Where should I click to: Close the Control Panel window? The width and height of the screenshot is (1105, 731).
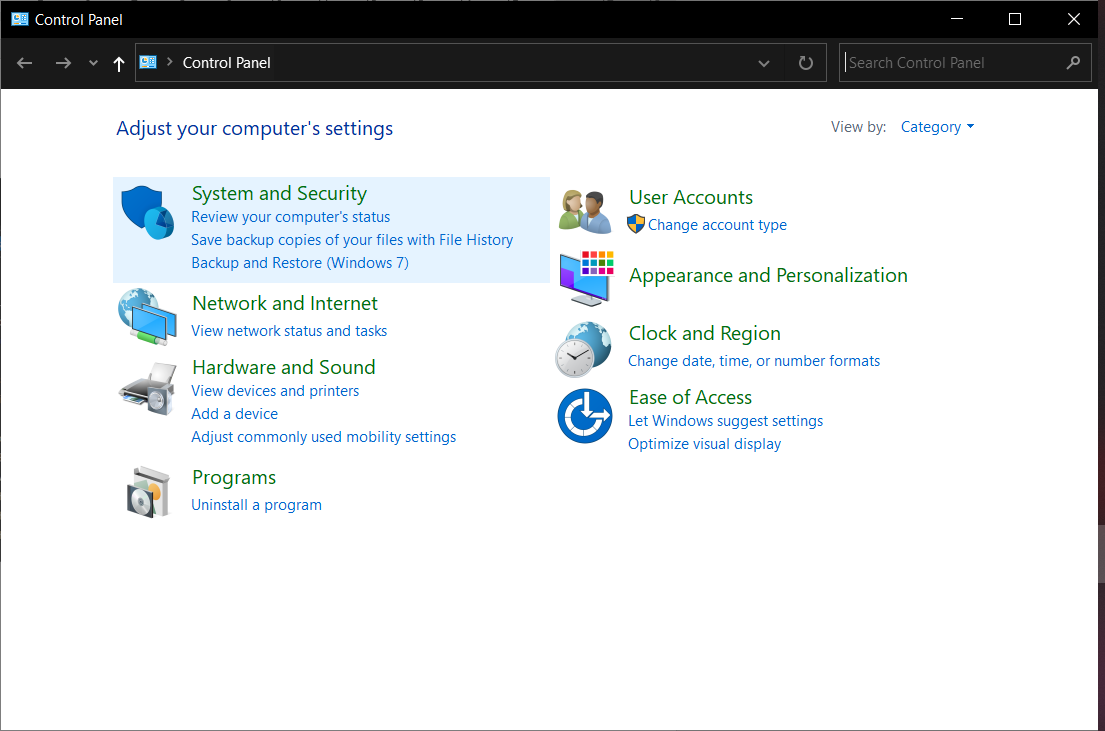click(1073, 19)
